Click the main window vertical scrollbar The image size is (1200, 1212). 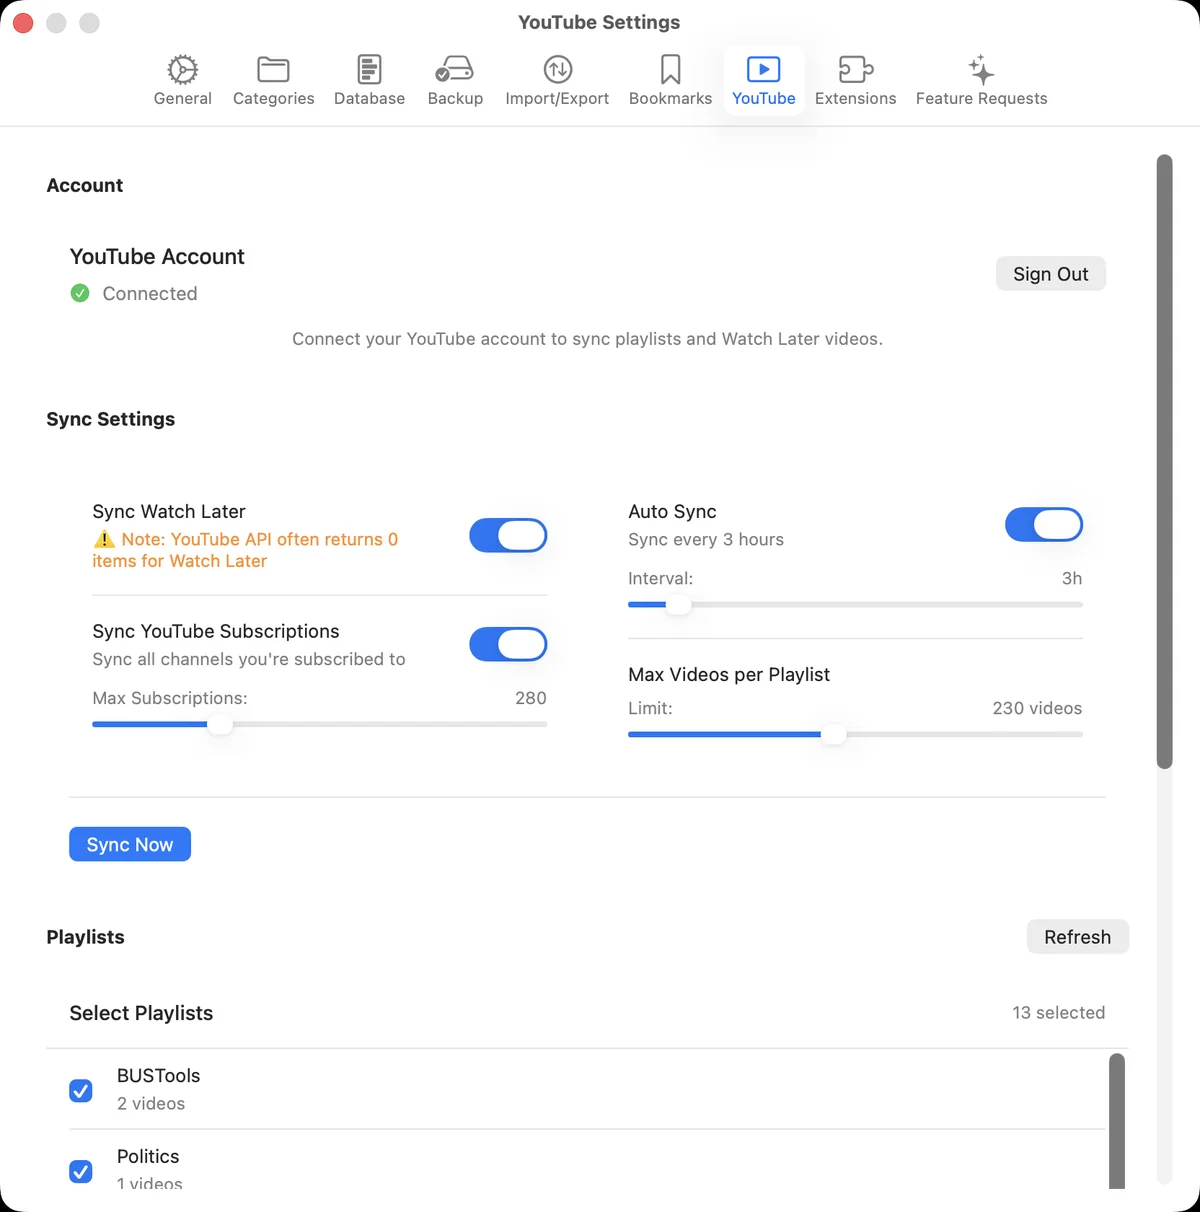point(1164,462)
